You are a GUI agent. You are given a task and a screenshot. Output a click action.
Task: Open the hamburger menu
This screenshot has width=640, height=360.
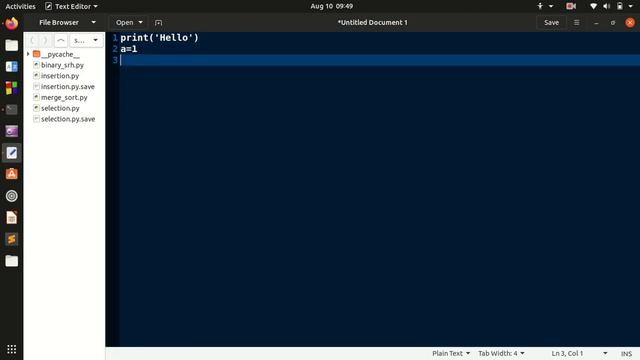click(x=576, y=22)
